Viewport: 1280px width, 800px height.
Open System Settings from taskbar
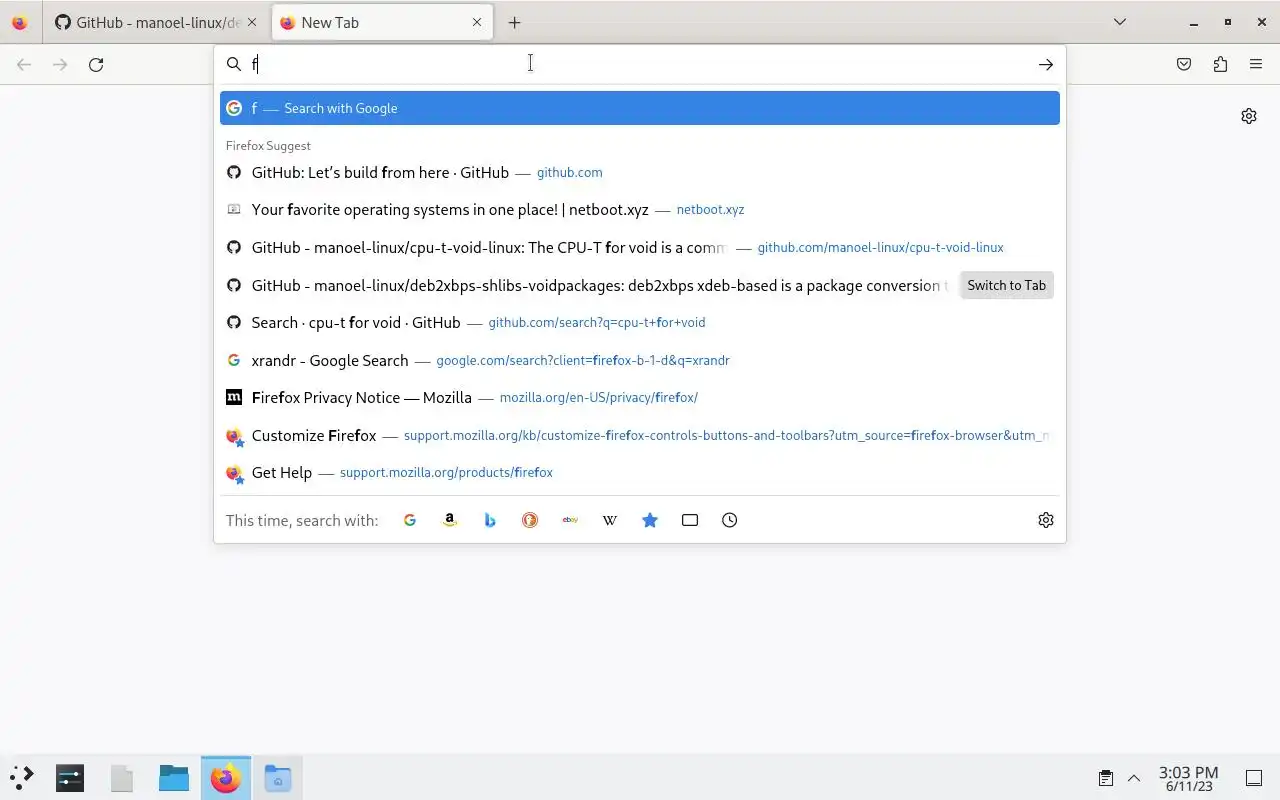[x=70, y=777]
